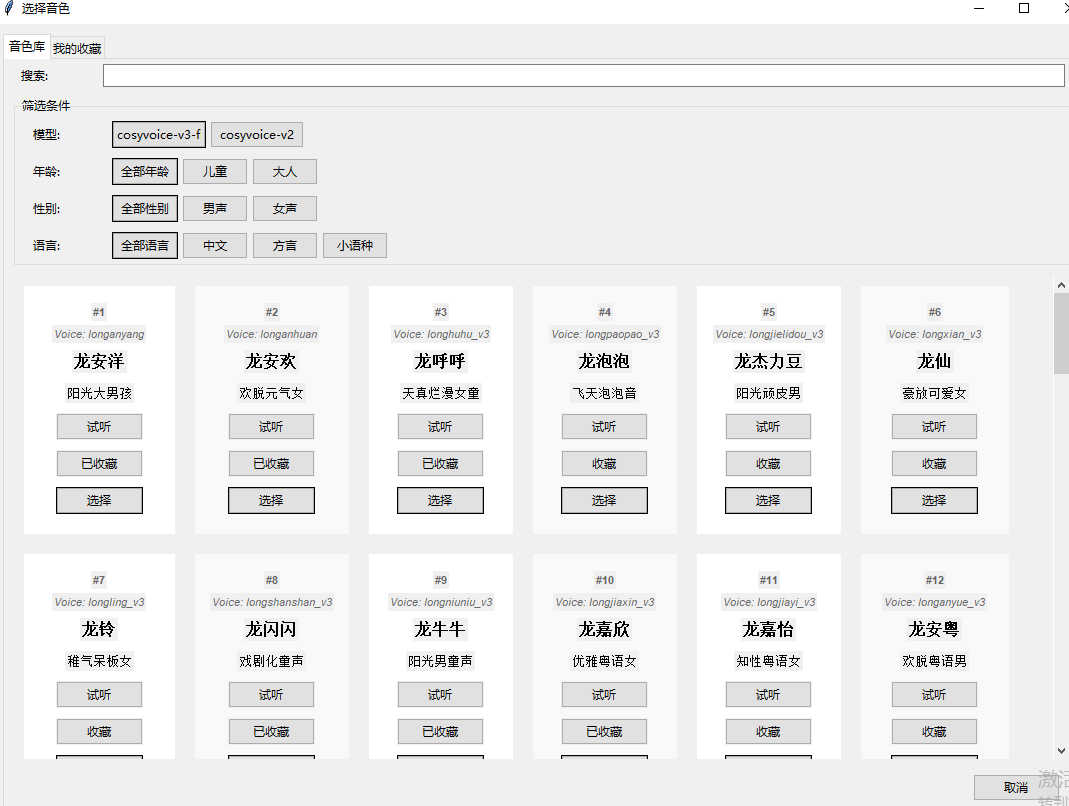1069x806 pixels.
Task: Filter by 儿童 age
Action: (215, 172)
